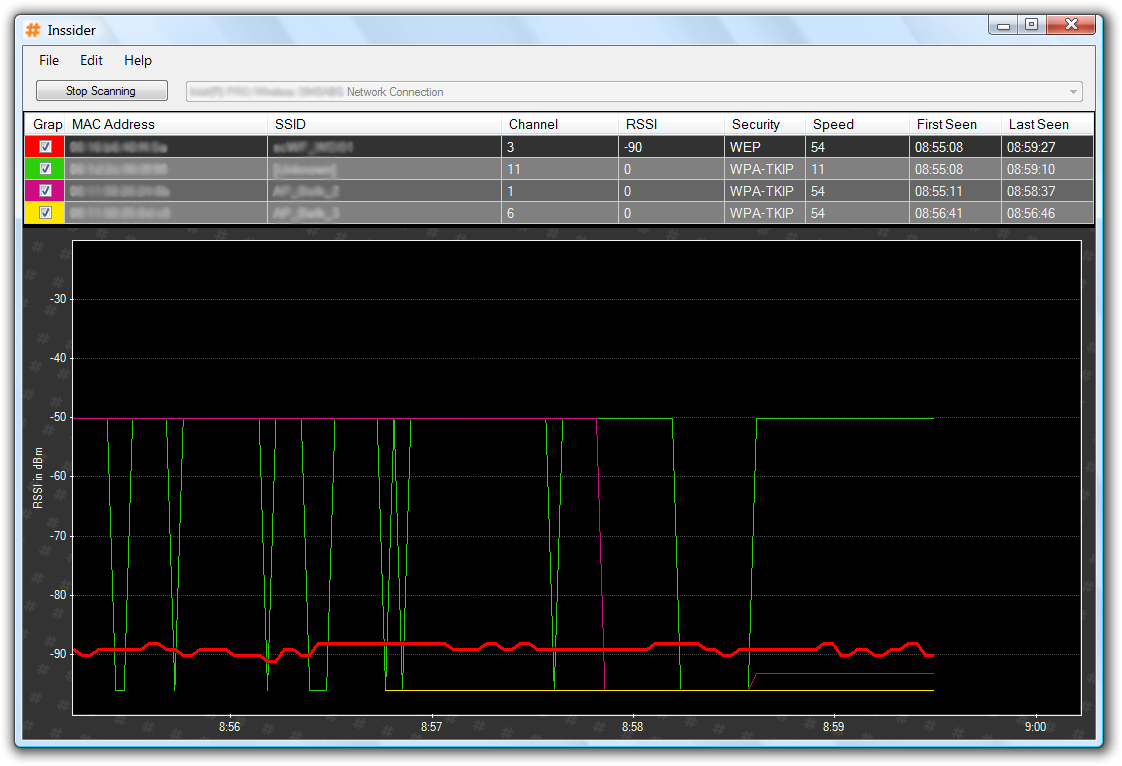Click the First Seen column header
The image size is (1122, 766).
(955, 125)
